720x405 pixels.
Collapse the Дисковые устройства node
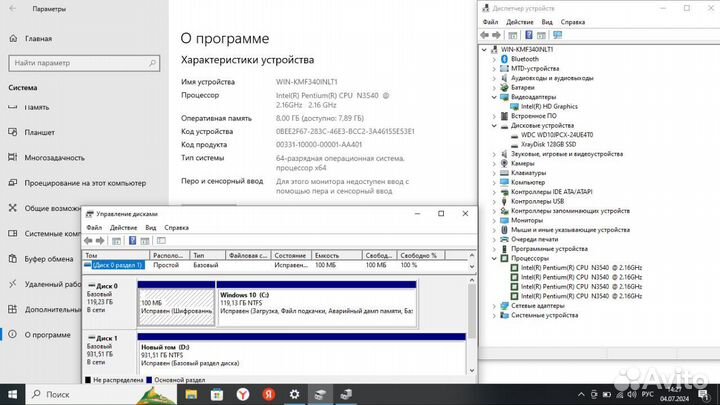pos(494,125)
